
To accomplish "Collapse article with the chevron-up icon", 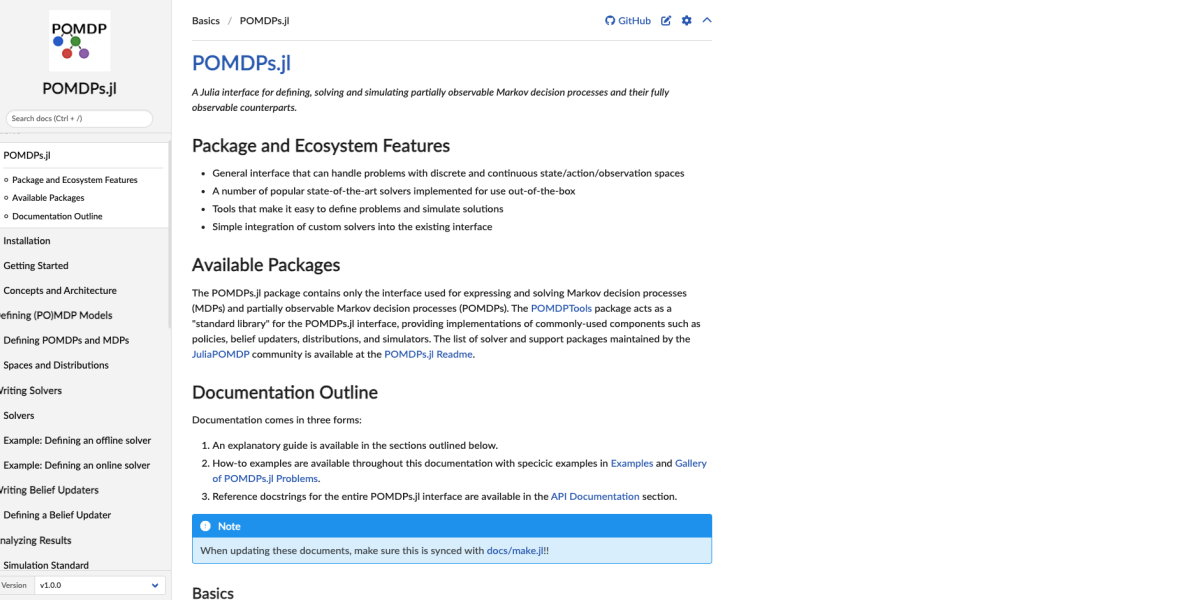I will tap(707, 21).
